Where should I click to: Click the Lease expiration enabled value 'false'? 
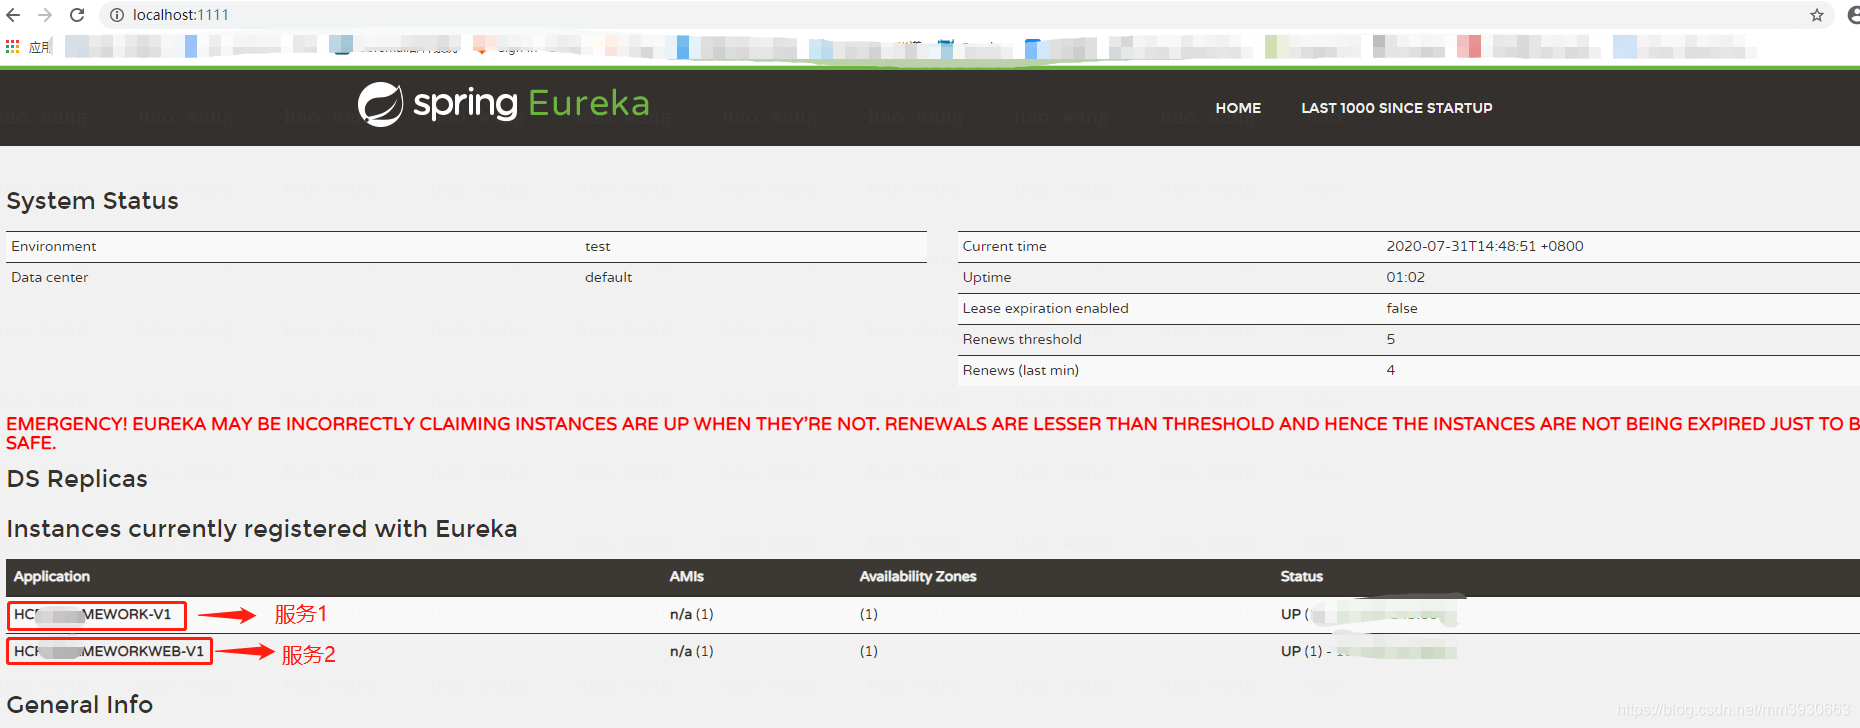[x=1402, y=308]
